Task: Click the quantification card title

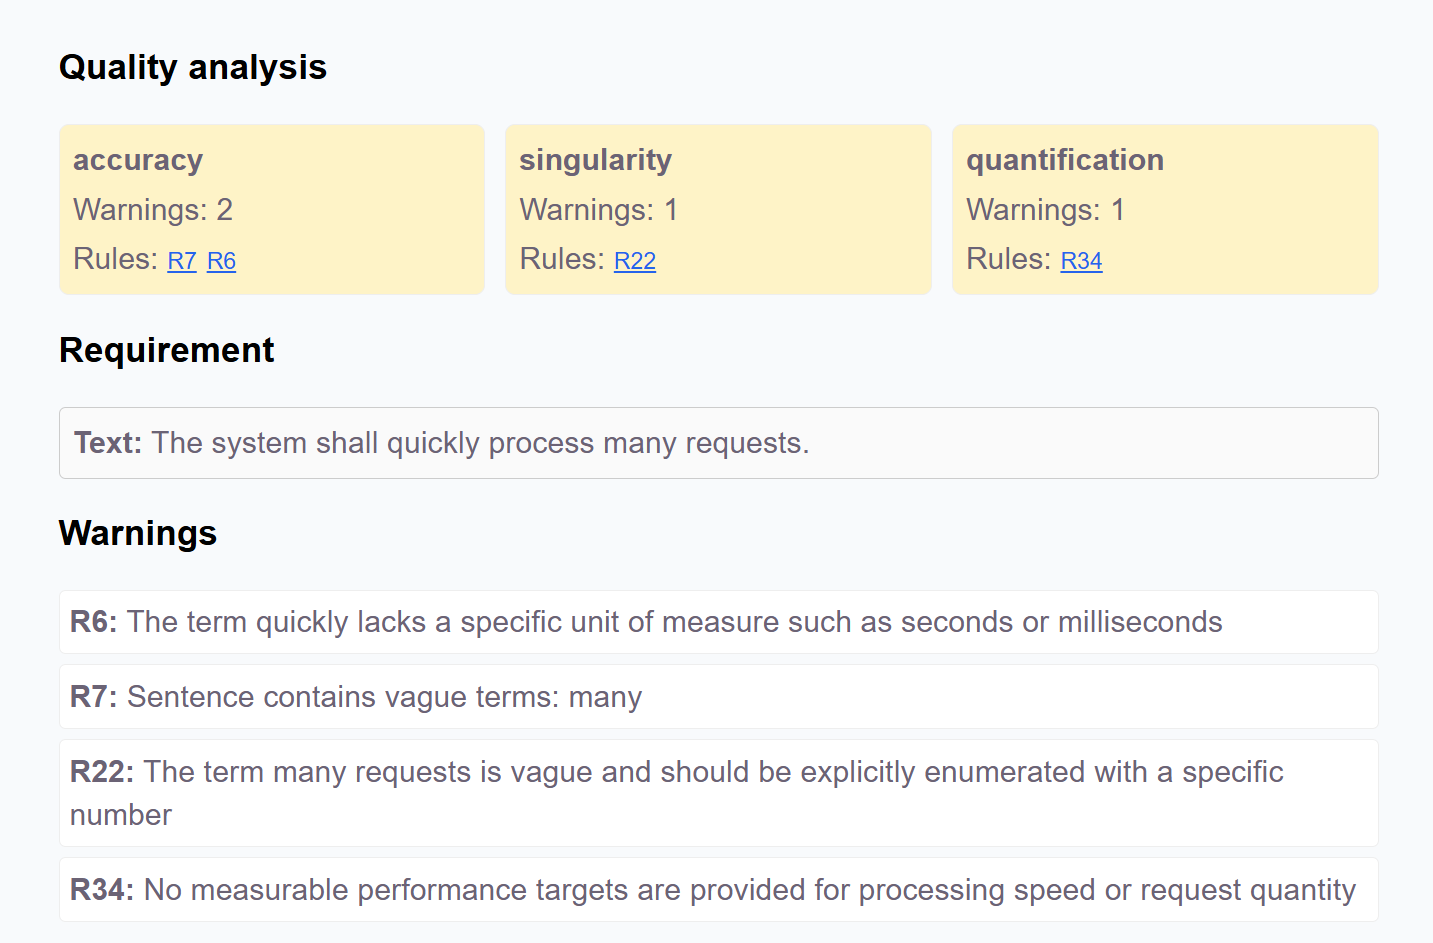Action: point(1064,160)
